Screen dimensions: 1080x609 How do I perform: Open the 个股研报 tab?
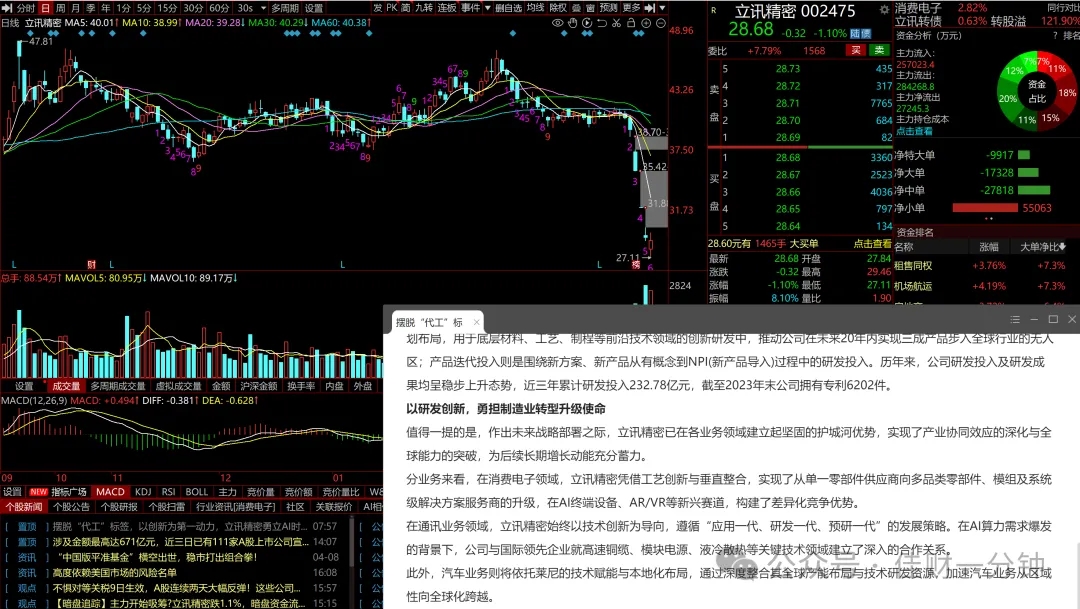(x=118, y=507)
